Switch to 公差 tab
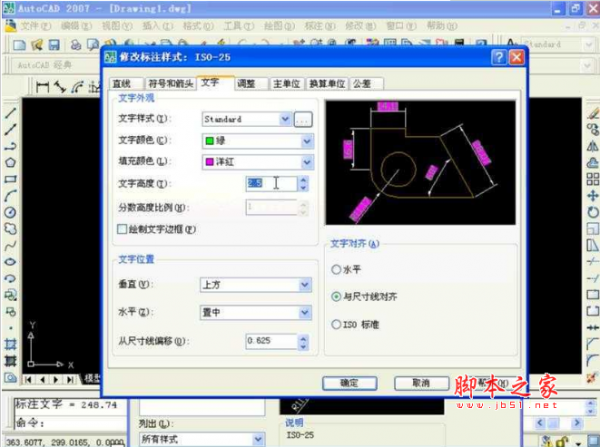The height and width of the screenshot is (447, 600). click(366, 83)
